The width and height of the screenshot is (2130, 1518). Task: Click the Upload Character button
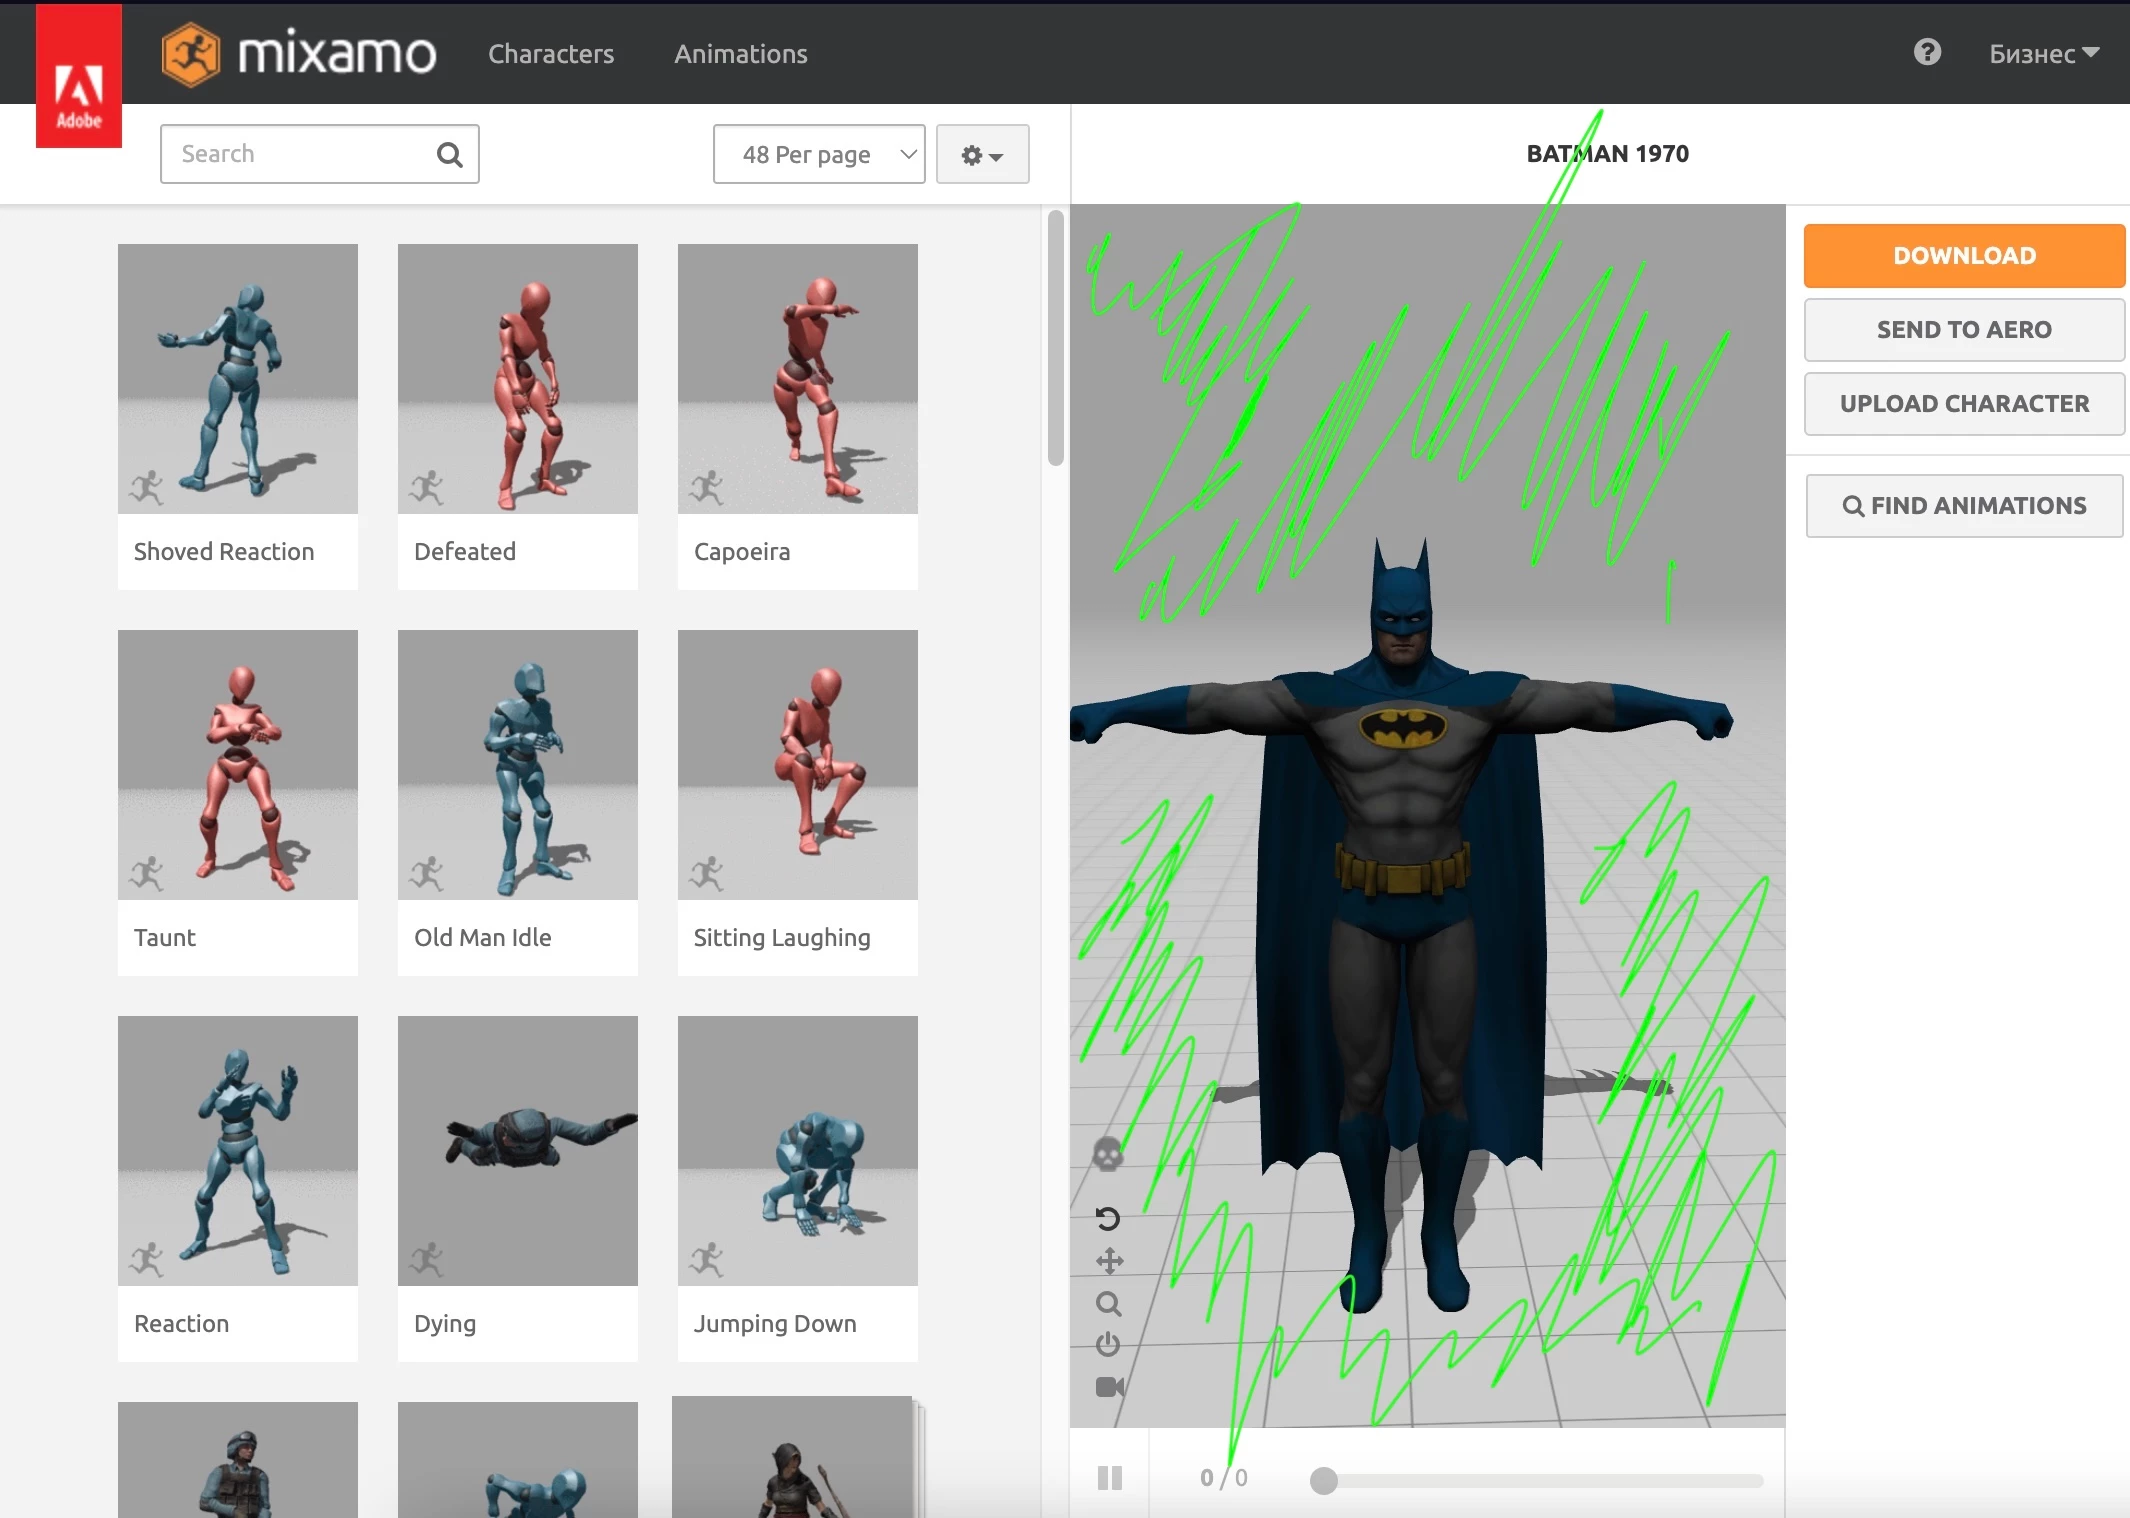pos(1964,404)
